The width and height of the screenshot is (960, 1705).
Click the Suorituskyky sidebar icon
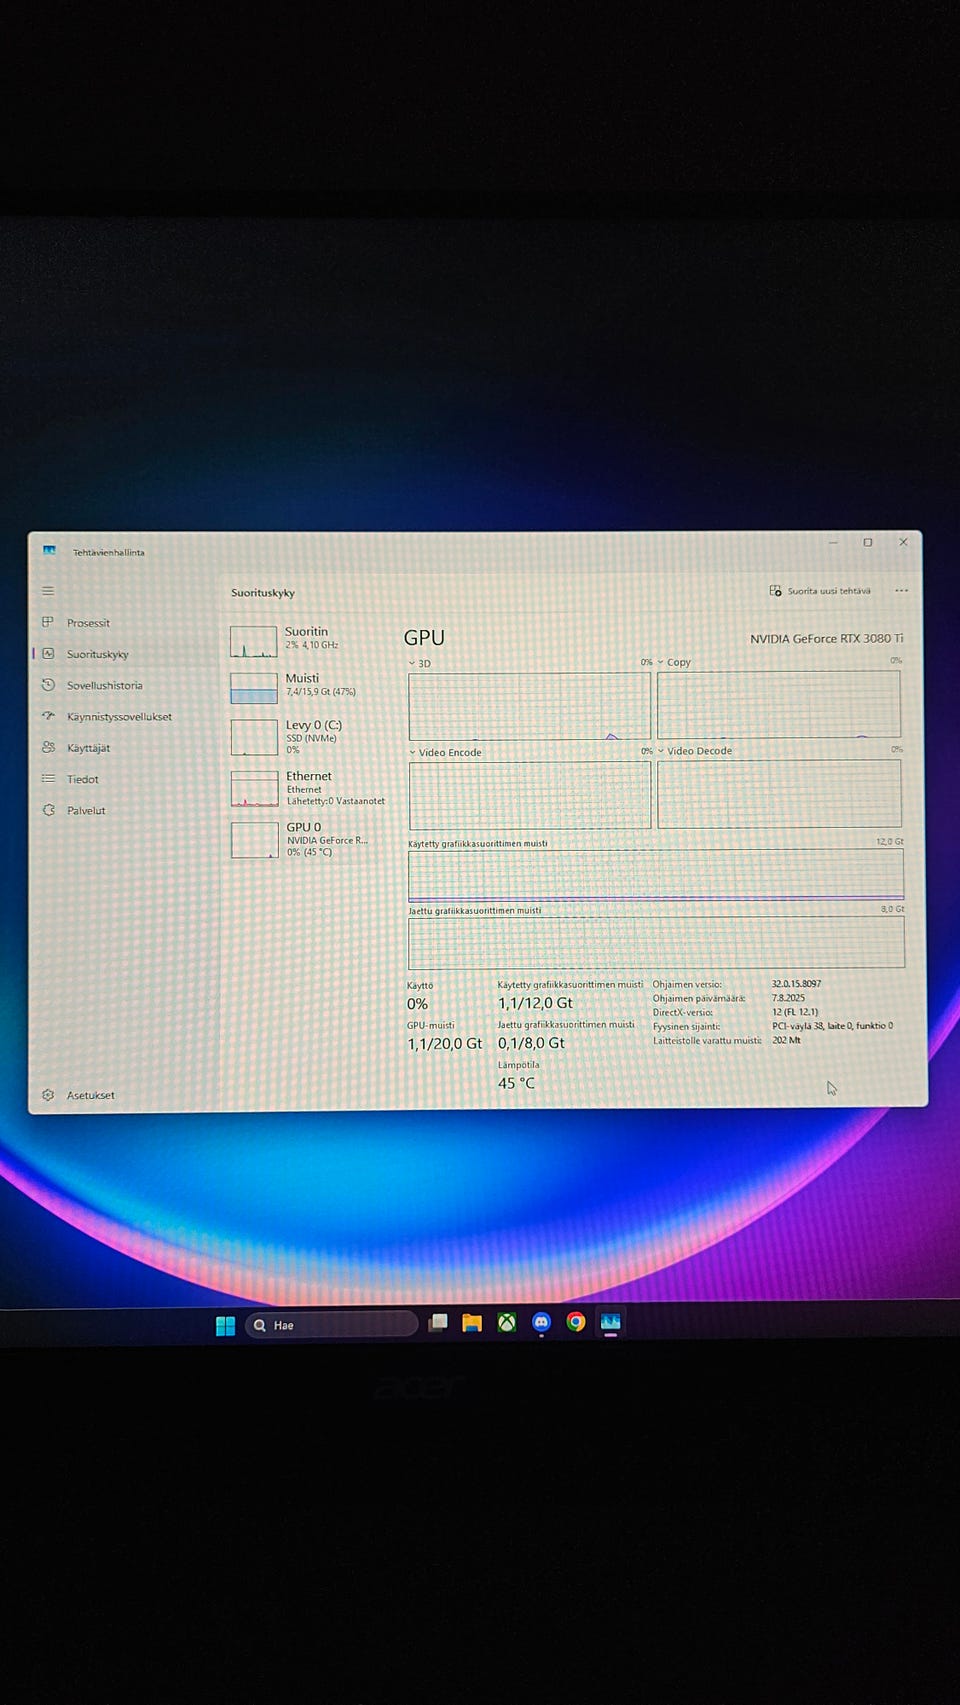[48, 653]
